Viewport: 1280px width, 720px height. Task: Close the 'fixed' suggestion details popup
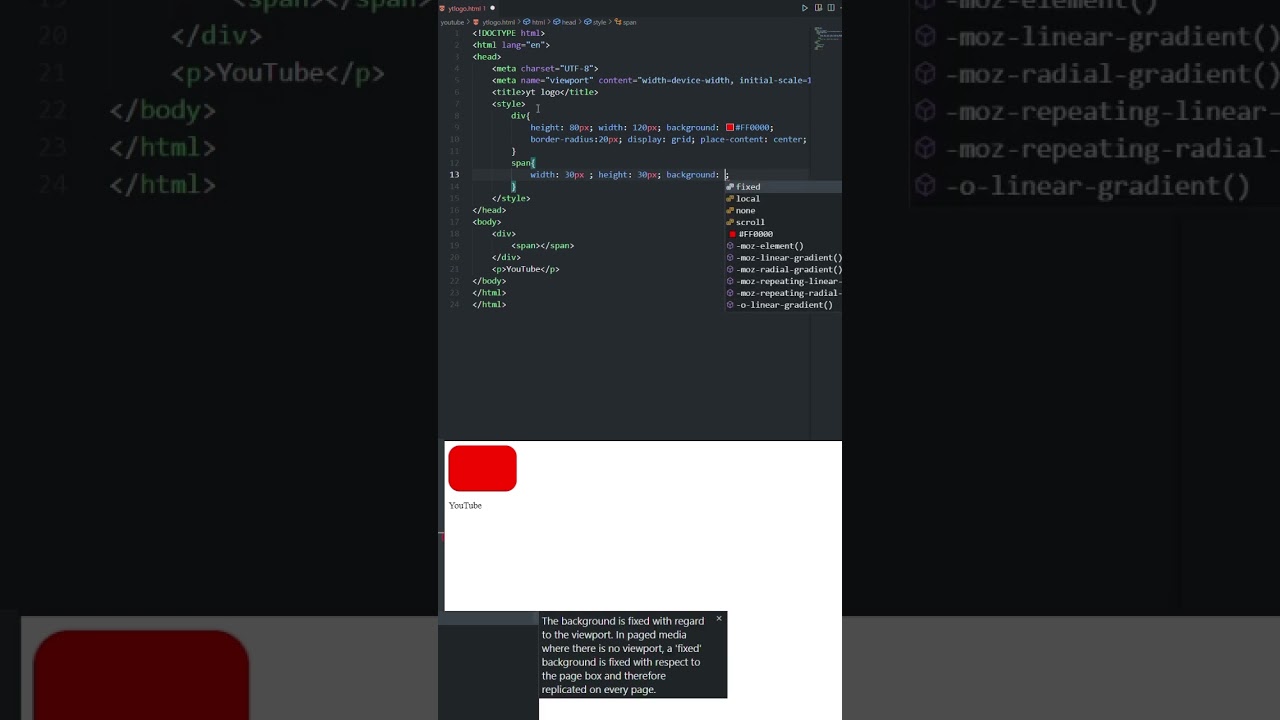pos(719,619)
